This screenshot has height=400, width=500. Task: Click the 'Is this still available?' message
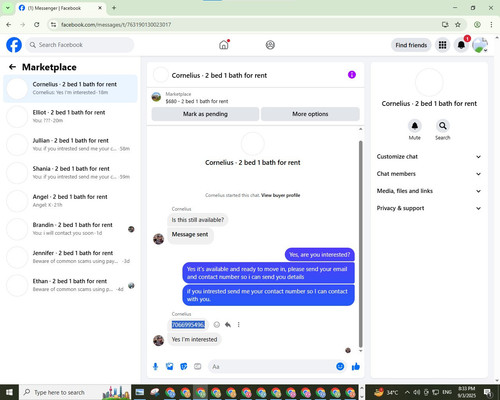(x=198, y=220)
